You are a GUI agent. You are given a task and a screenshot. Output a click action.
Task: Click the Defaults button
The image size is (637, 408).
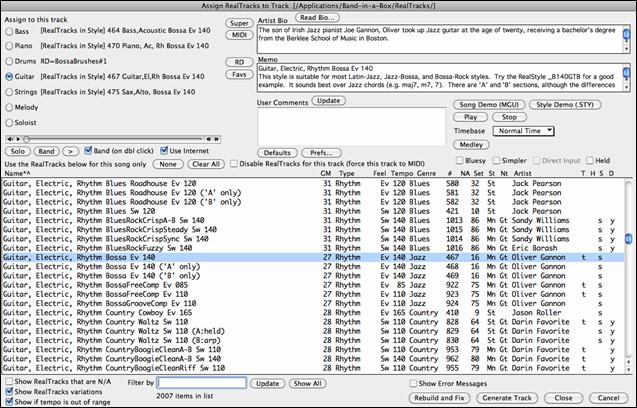click(277, 153)
